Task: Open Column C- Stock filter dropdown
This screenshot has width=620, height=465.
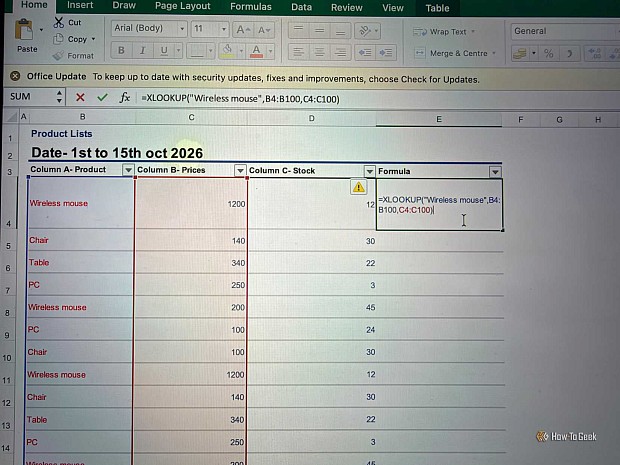Action: [369, 171]
